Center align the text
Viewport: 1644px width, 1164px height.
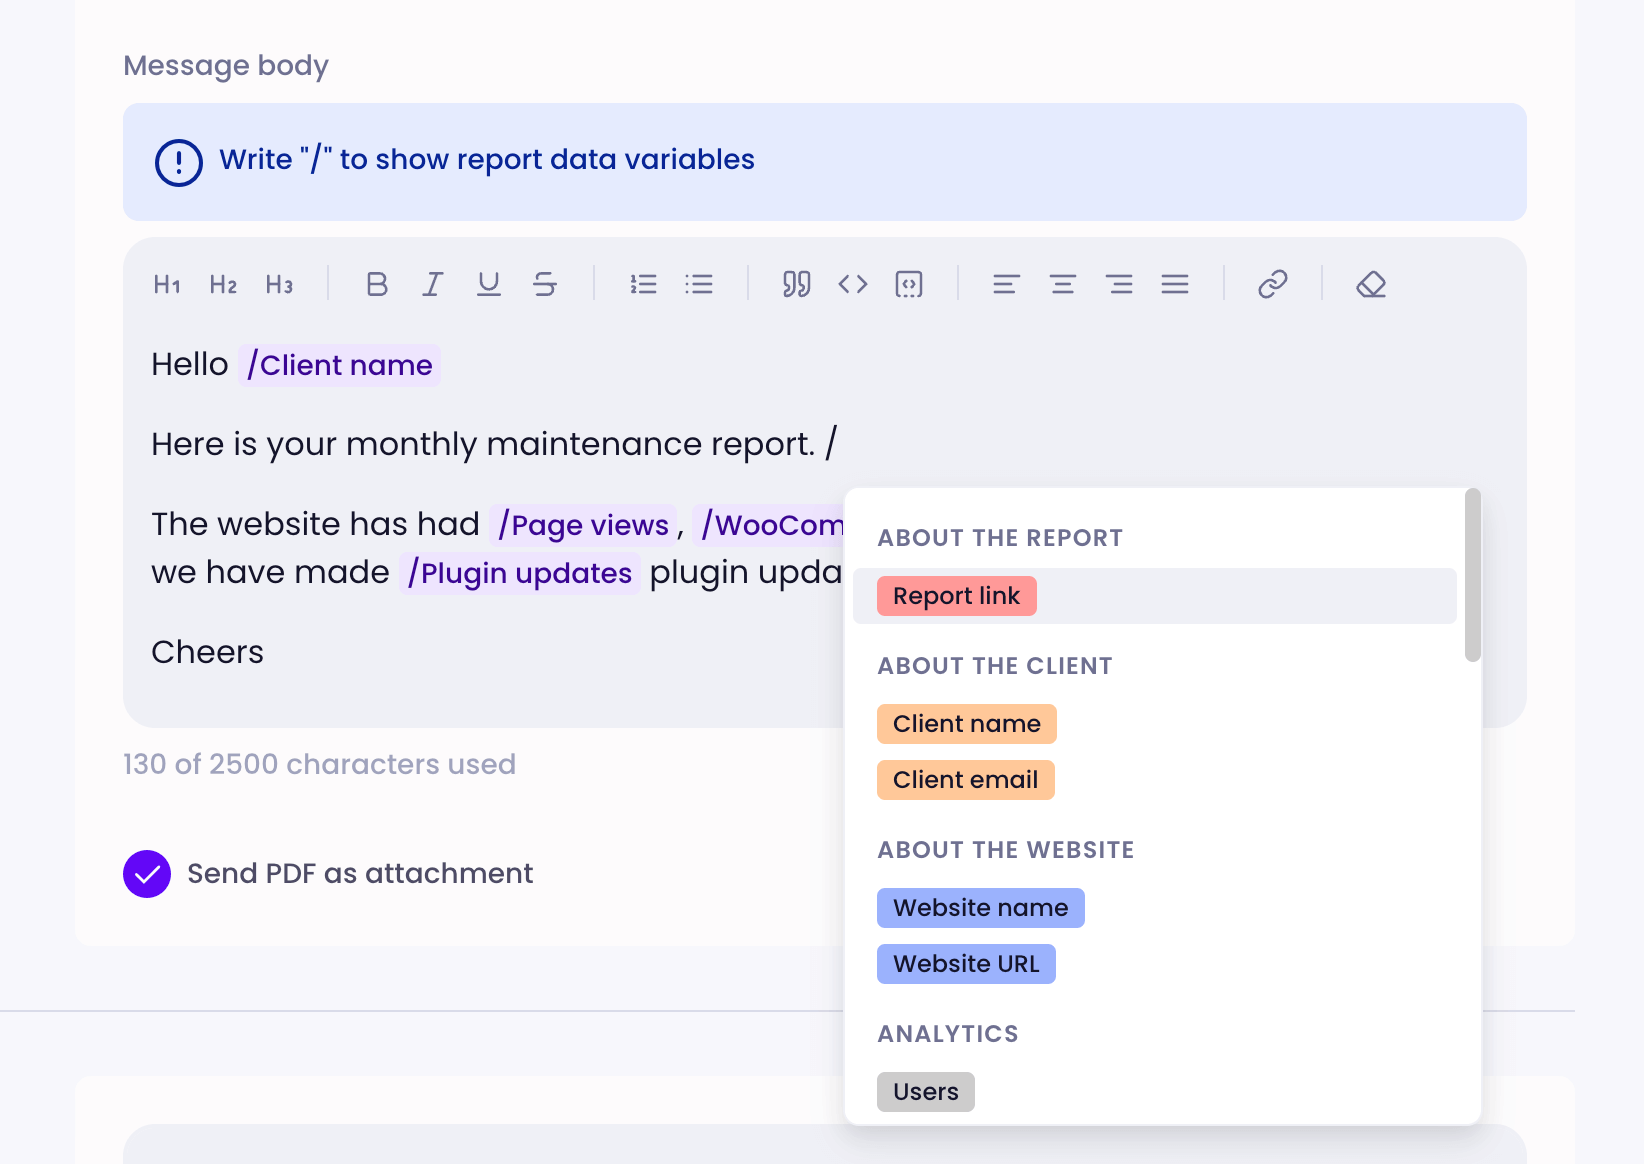1062,284
